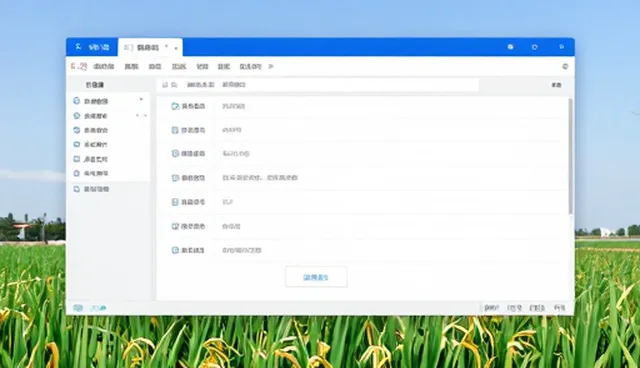Image resolution: width=640 pixels, height=368 pixels.
Task: Click the first of four right status bar labels
Action: point(491,308)
